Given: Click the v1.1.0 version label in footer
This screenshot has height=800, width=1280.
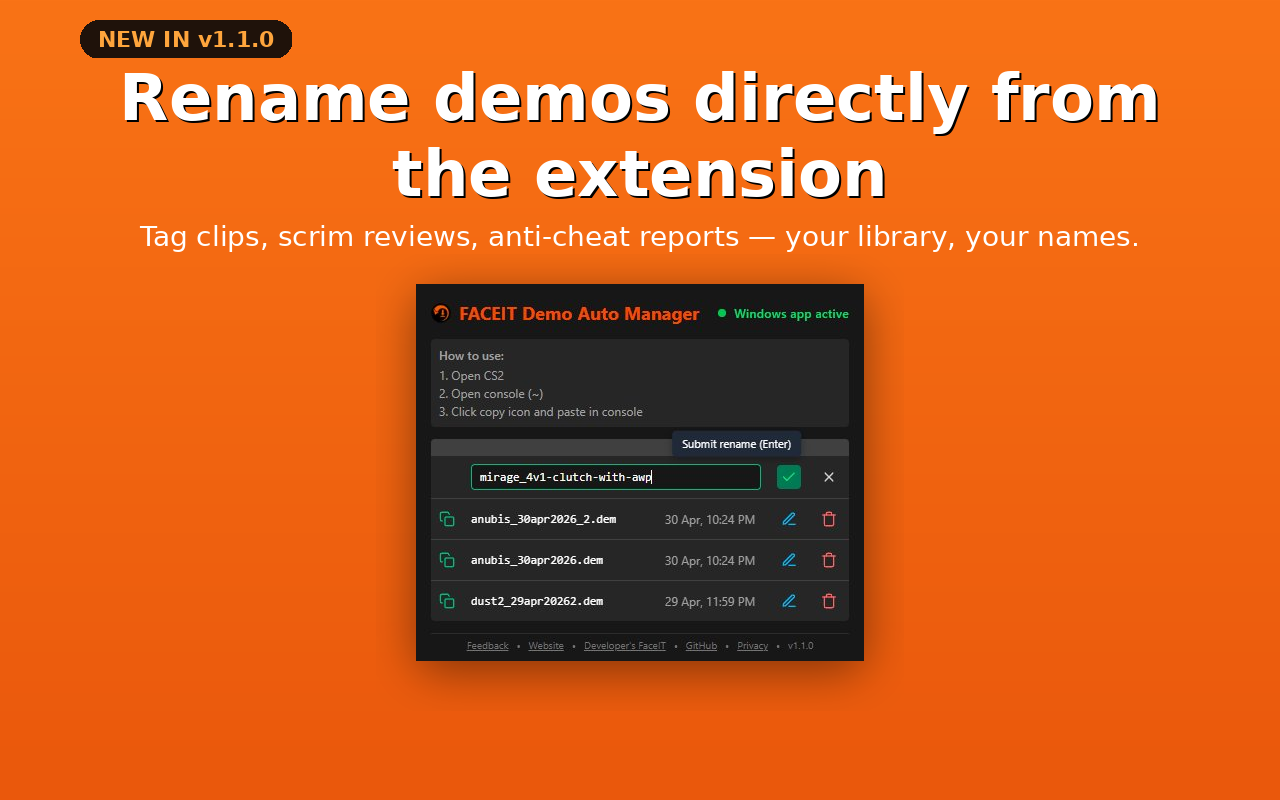Looking at the screenshot, I should (800, 646).
